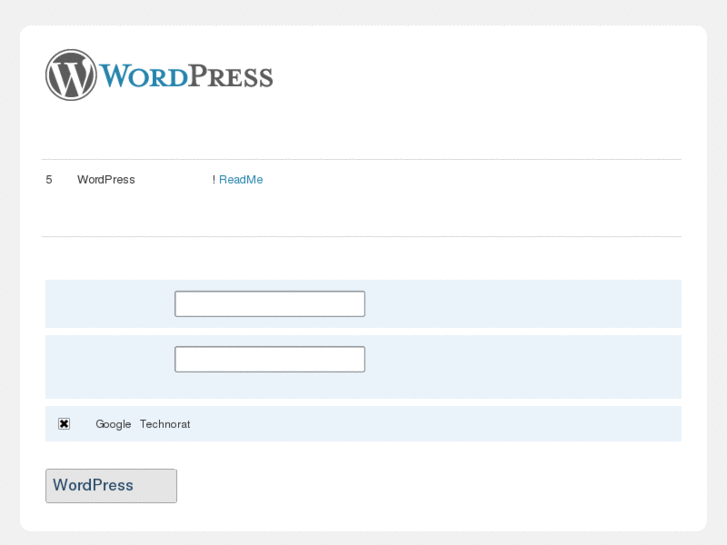Click the WordPress install button
727x545 pixels.
click(x=111, y=486)
